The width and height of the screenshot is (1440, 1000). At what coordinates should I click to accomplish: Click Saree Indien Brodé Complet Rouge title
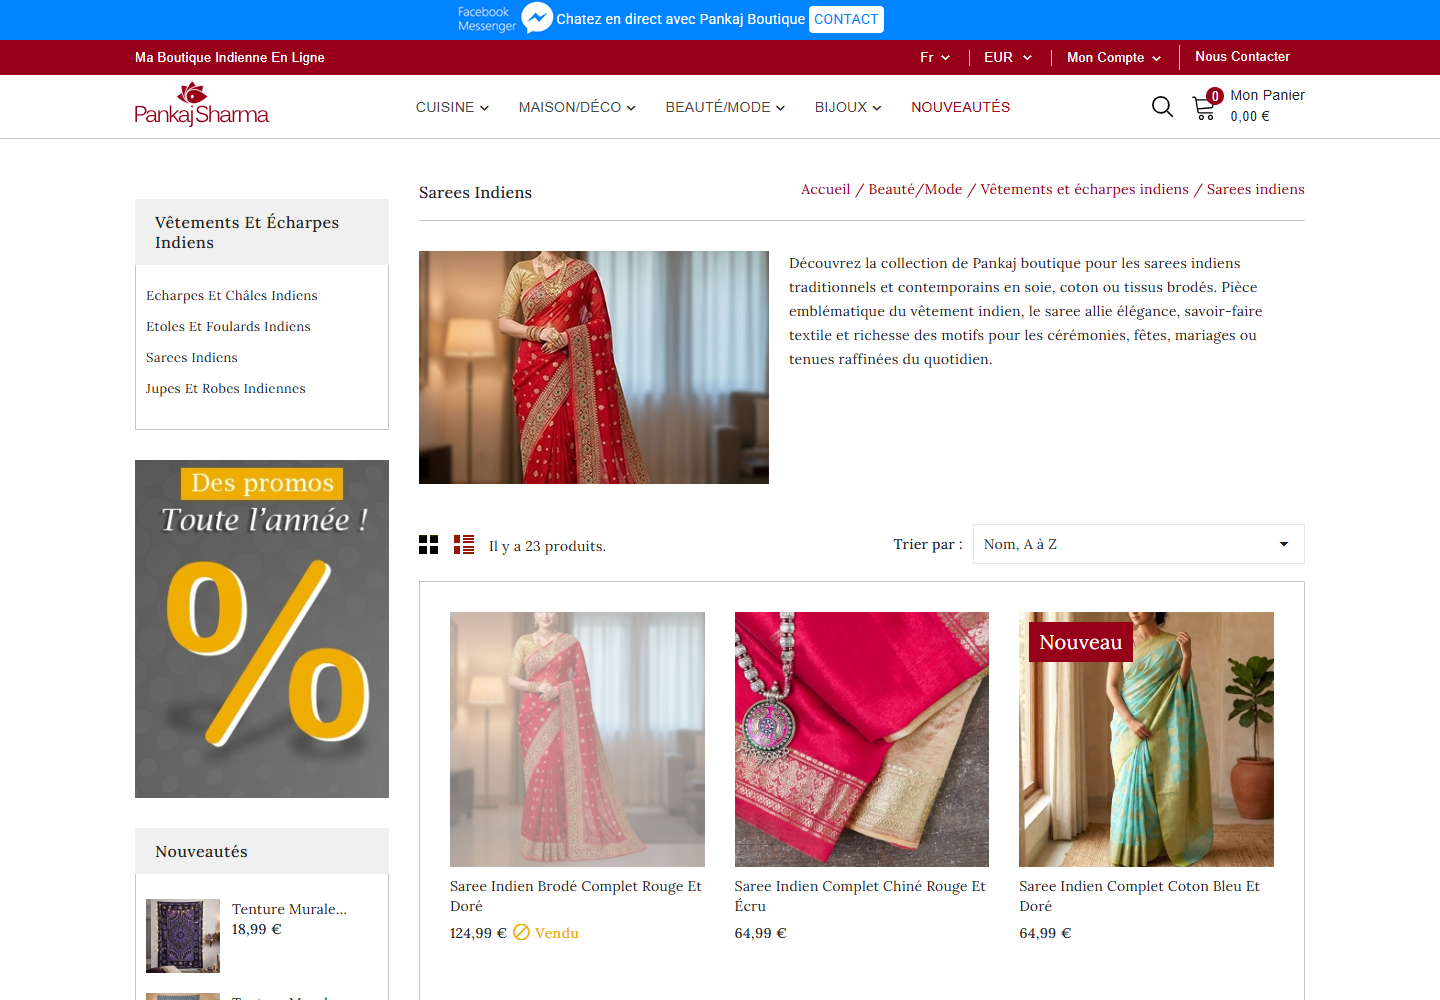click(576, 896)
